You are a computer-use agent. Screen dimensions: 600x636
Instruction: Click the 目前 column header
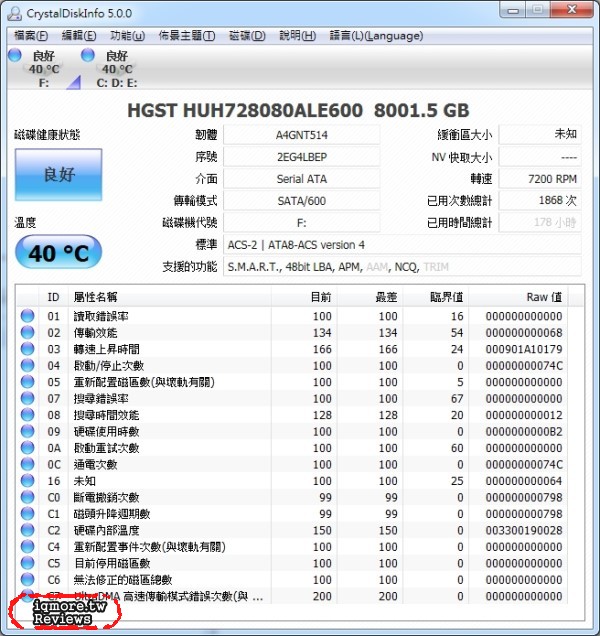point(304,297)
